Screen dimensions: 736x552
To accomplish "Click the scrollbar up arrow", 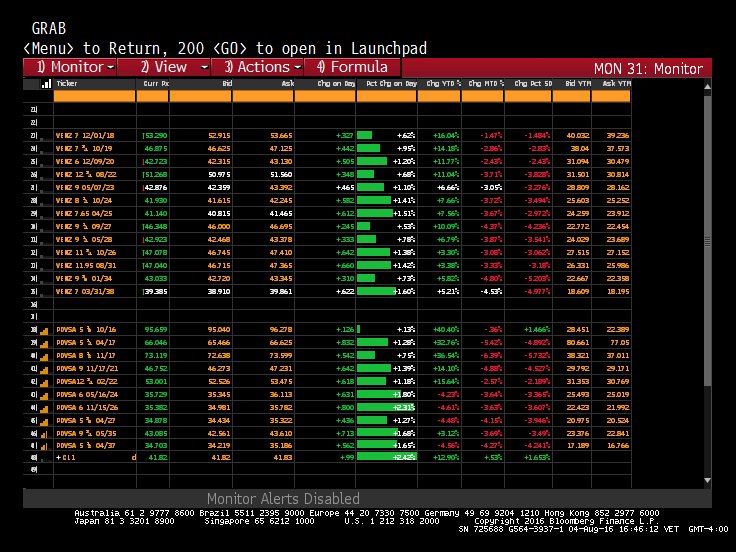I will tap(707, 86).
